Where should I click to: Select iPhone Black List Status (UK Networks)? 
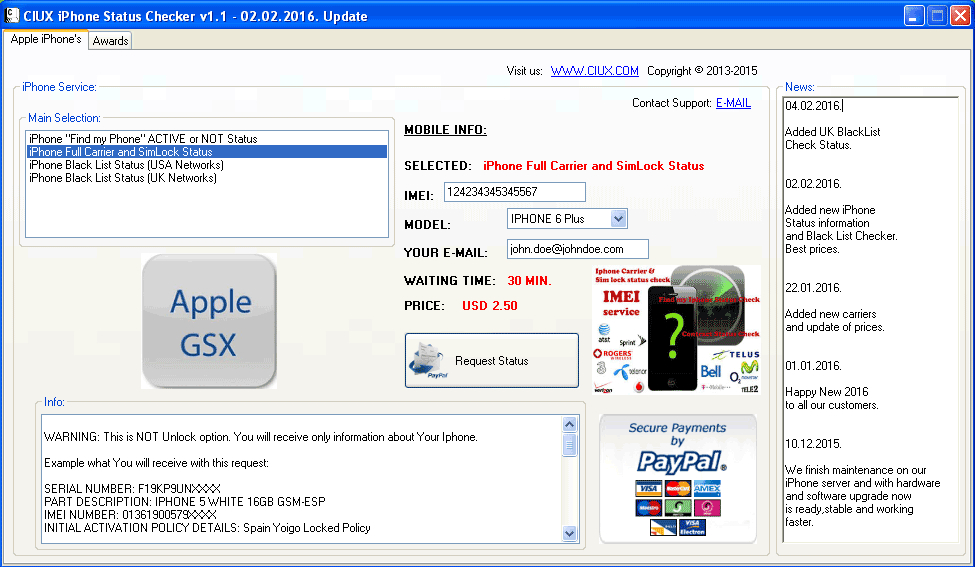[206, 178]
